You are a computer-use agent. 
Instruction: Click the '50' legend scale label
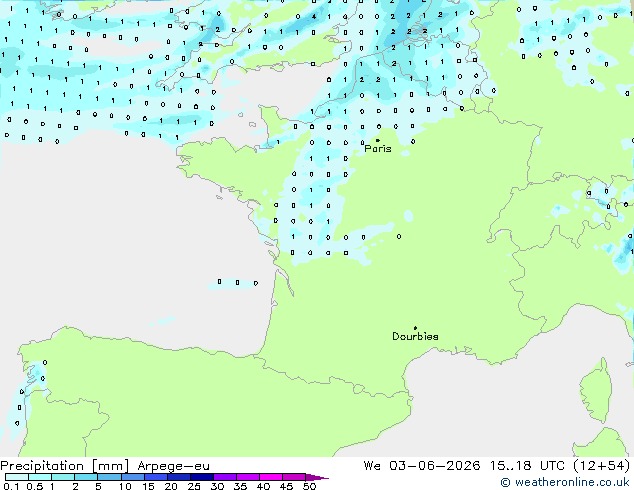pyautogui.click(x=309, y=486)
